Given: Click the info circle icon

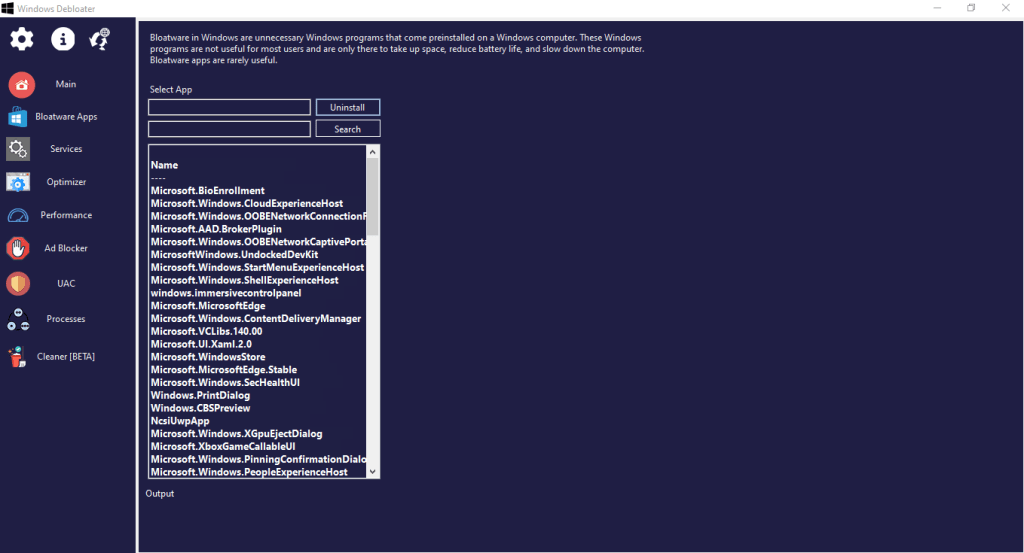Looking at the screenshot, I should click(x=63, y=39).
